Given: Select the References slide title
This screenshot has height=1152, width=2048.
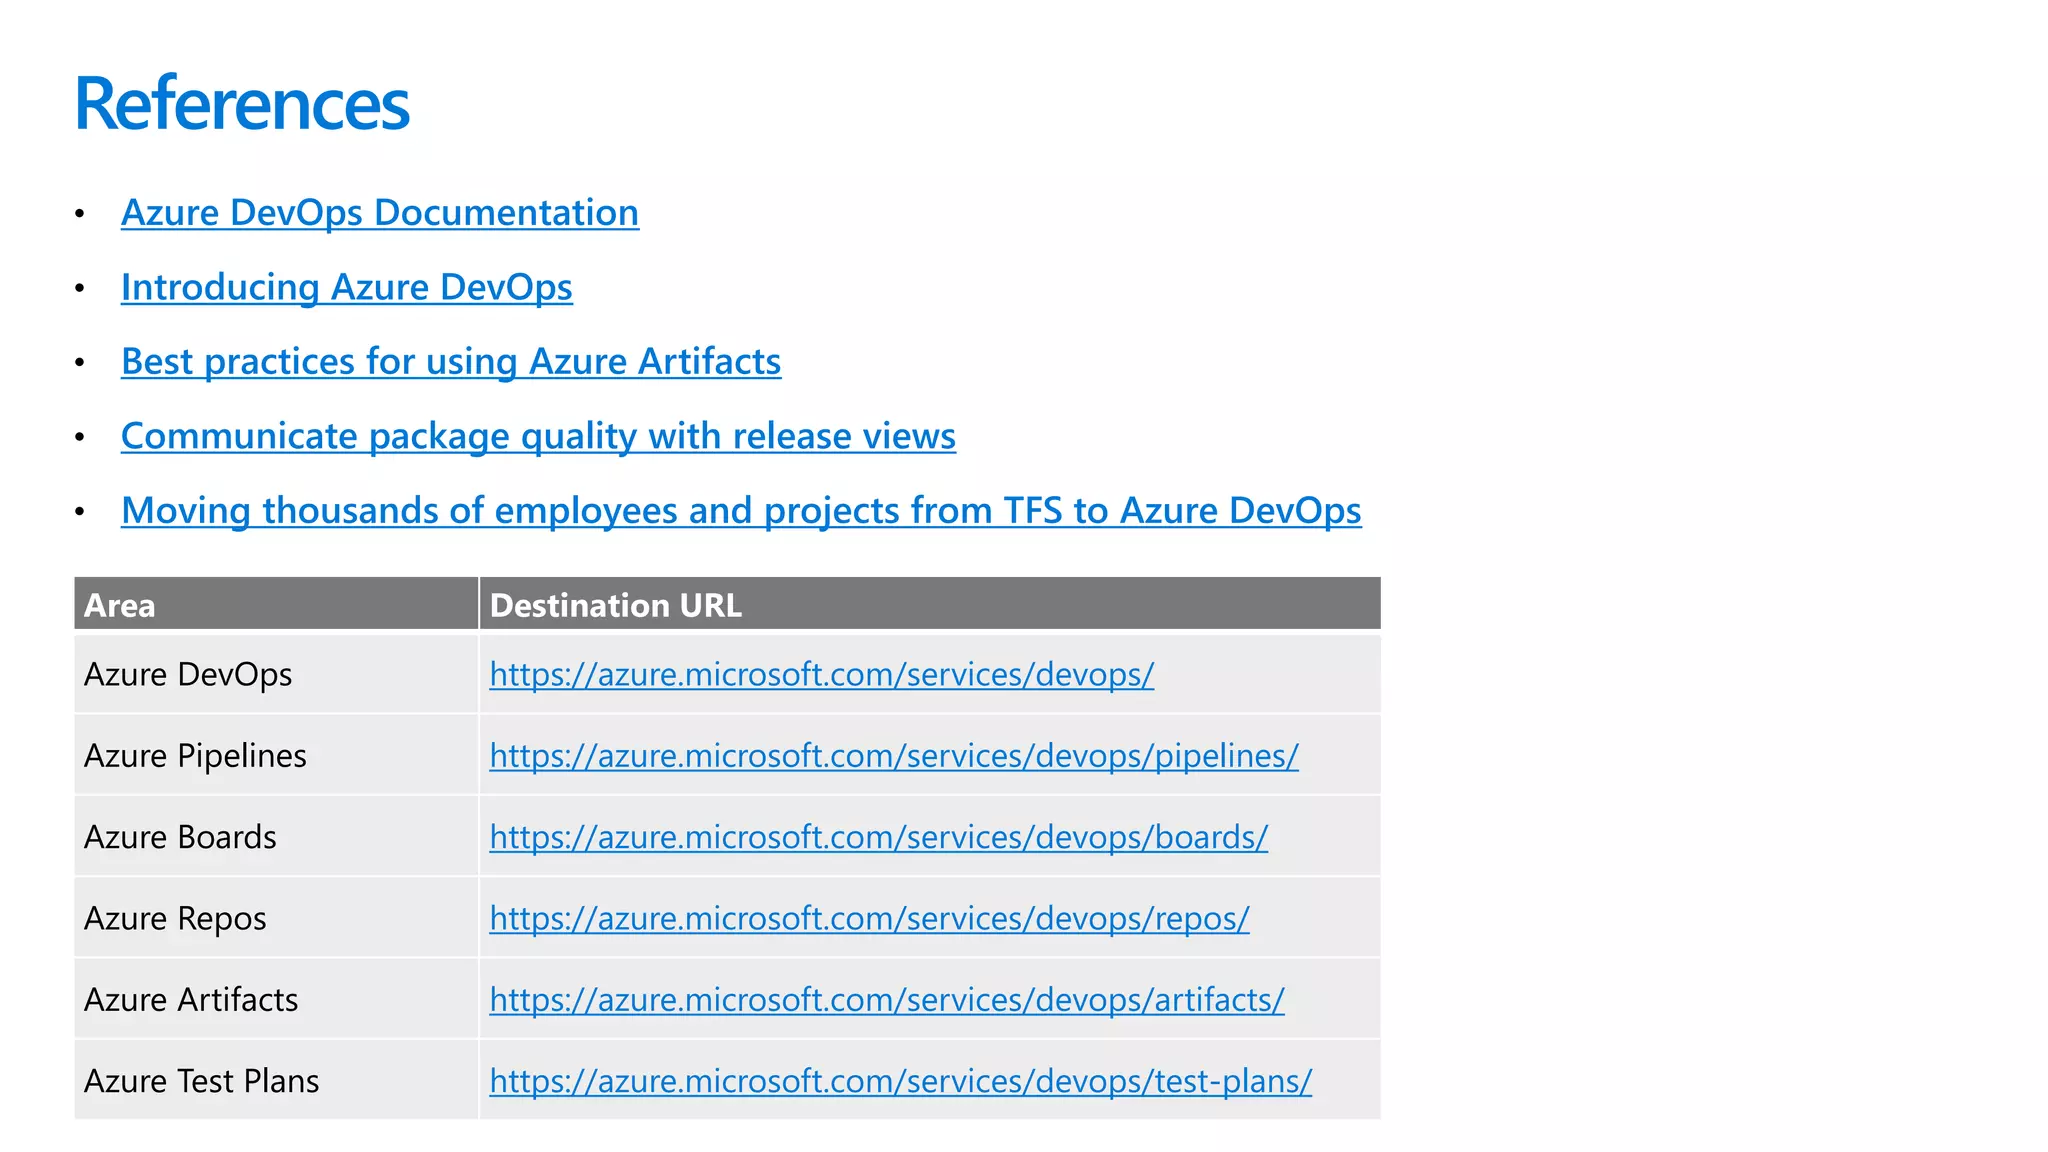Looking at the screenshot, I should point(242,104).
